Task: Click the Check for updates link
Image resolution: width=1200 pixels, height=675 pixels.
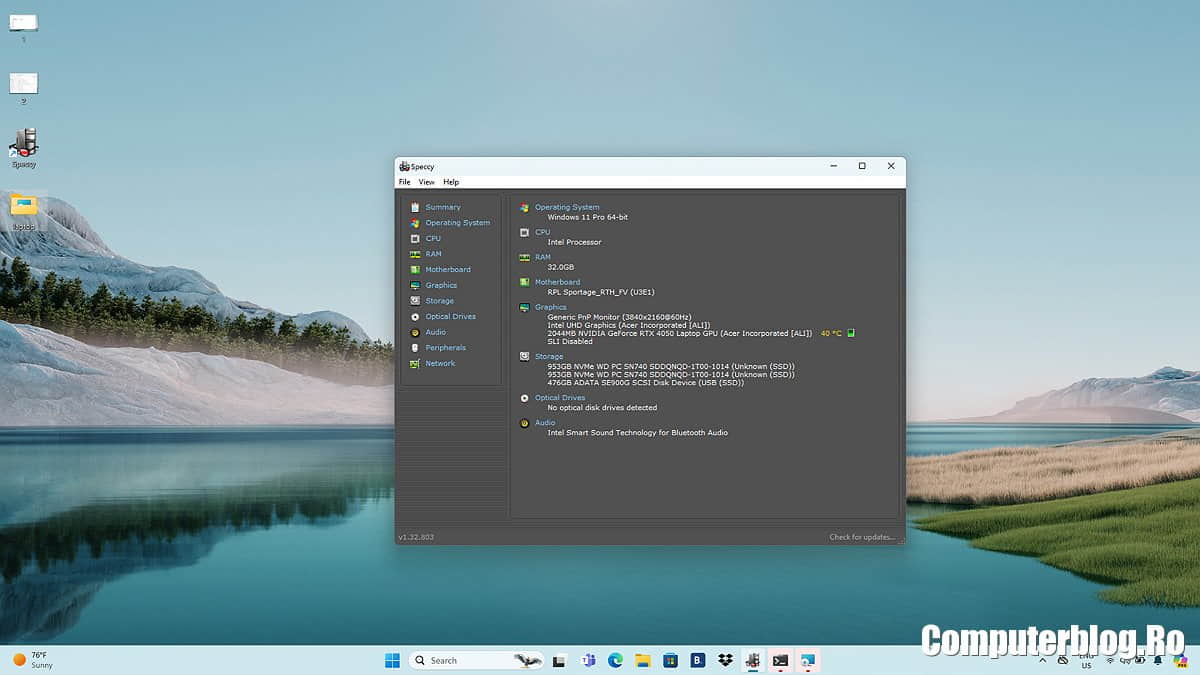Action: tap(862, 537)
